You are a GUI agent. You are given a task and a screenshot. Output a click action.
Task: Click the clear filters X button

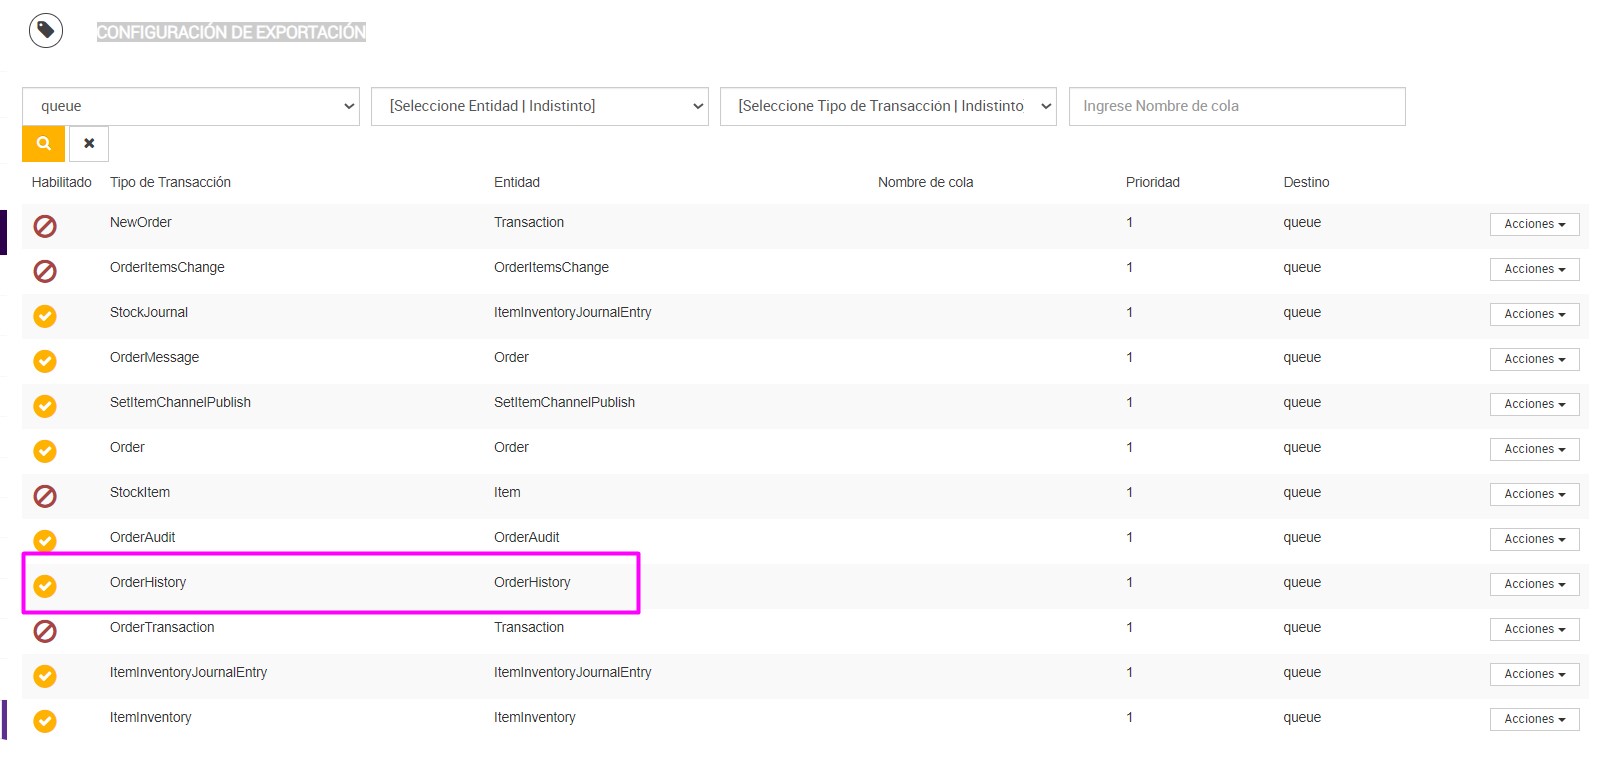click(x=89, y=144)
